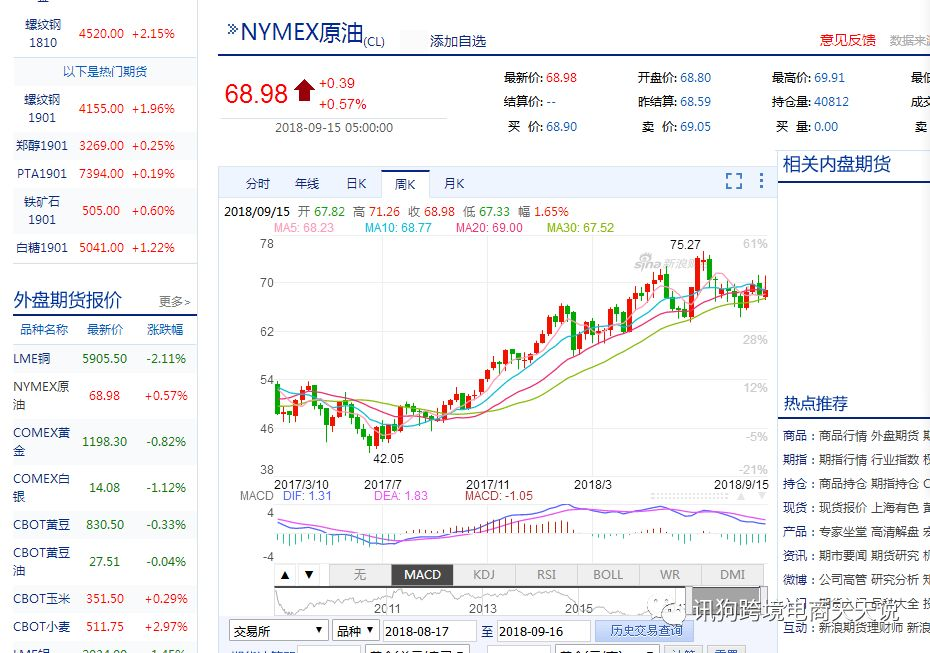Select the 无 indicator option
Image resolution: width=930 pixels, height=653 pixels.
(360, 575)
